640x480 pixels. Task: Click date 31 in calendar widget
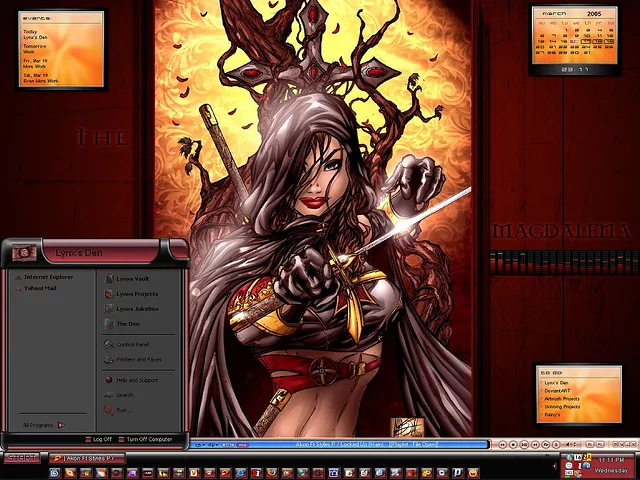587,53
